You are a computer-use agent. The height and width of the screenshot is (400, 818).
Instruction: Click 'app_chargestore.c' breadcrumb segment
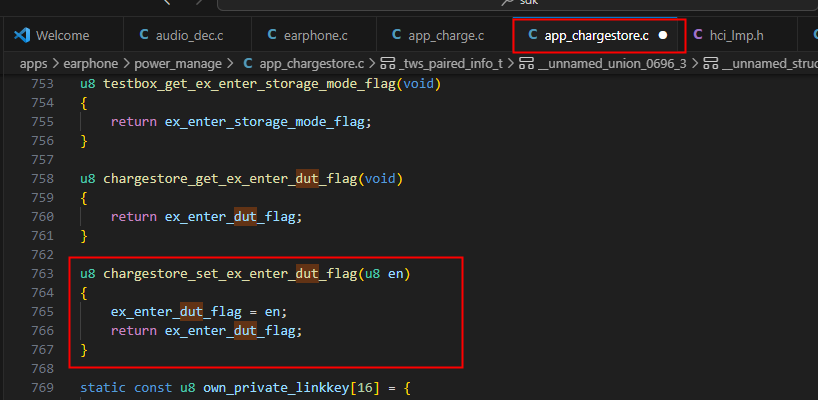pos(311,64)
